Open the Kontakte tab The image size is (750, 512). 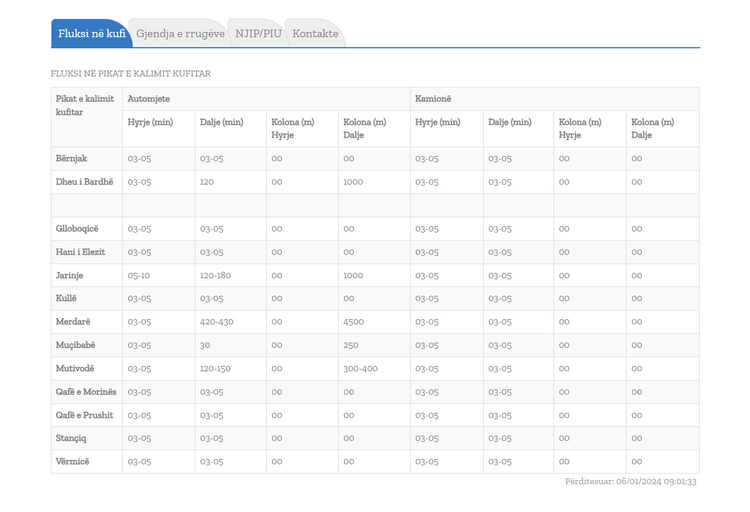pyautogui.click(x=315, y=33)
